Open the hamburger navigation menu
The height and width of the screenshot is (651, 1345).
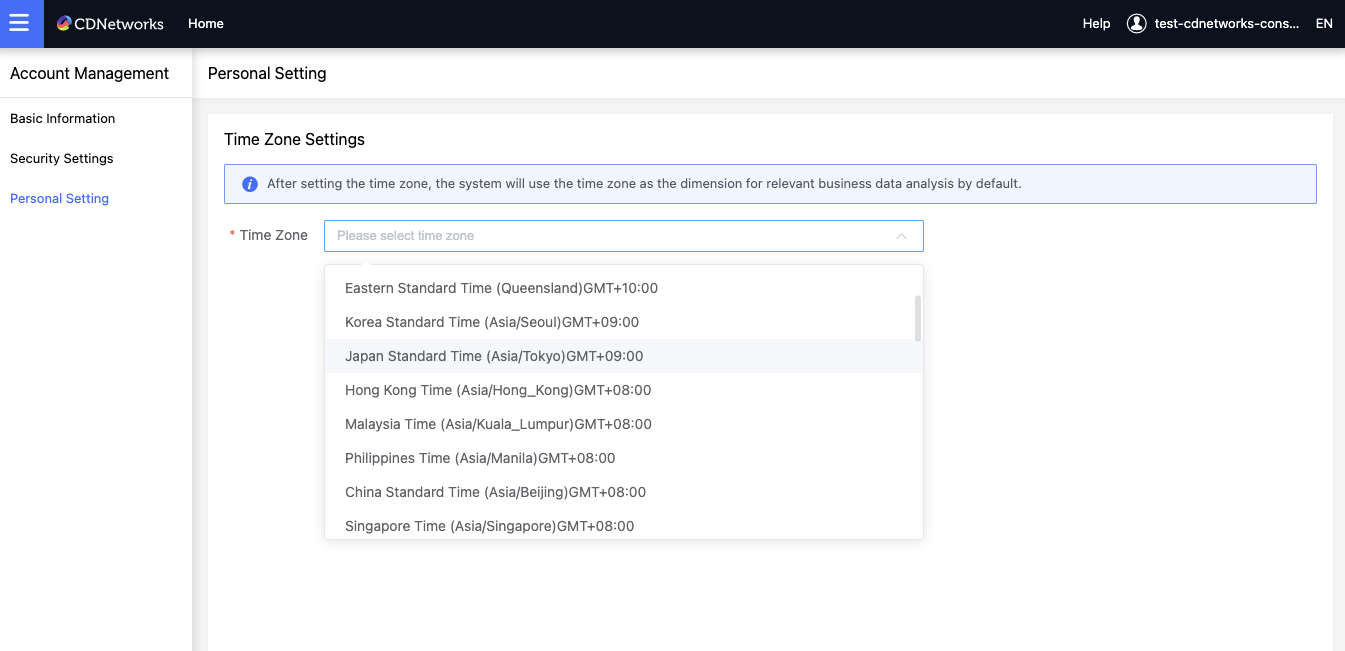point(21,23)
